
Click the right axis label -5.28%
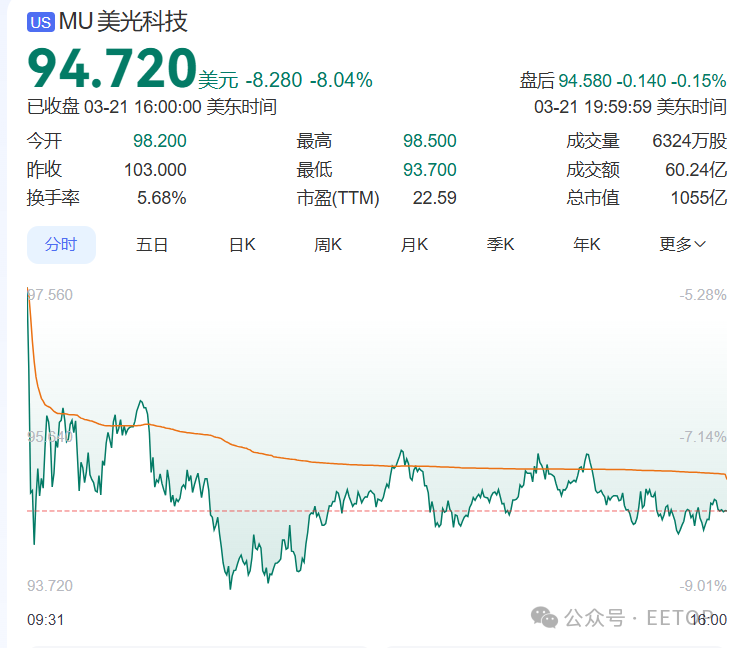coord(703,295)
